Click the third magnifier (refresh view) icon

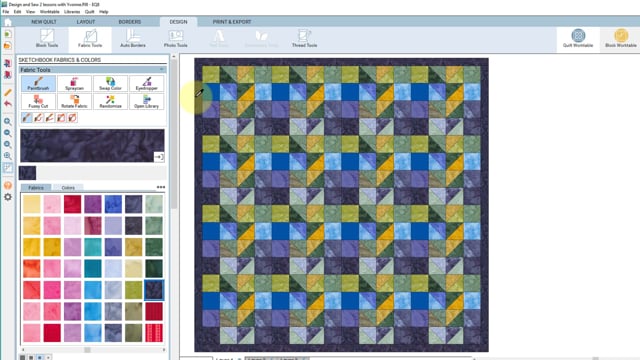(8, 144)
